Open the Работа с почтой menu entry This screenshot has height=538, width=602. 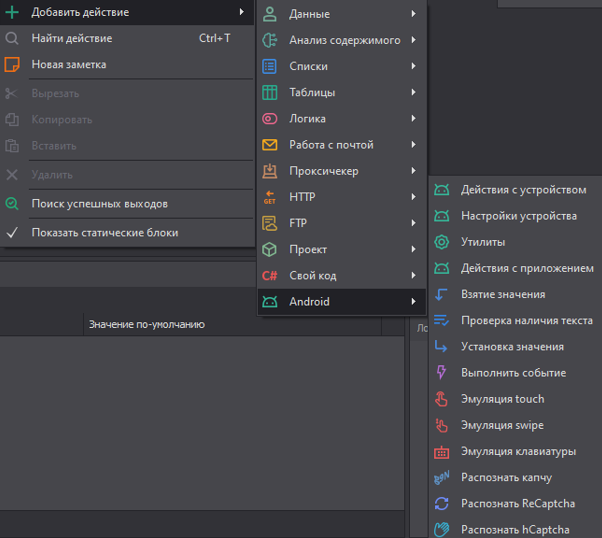342,145
